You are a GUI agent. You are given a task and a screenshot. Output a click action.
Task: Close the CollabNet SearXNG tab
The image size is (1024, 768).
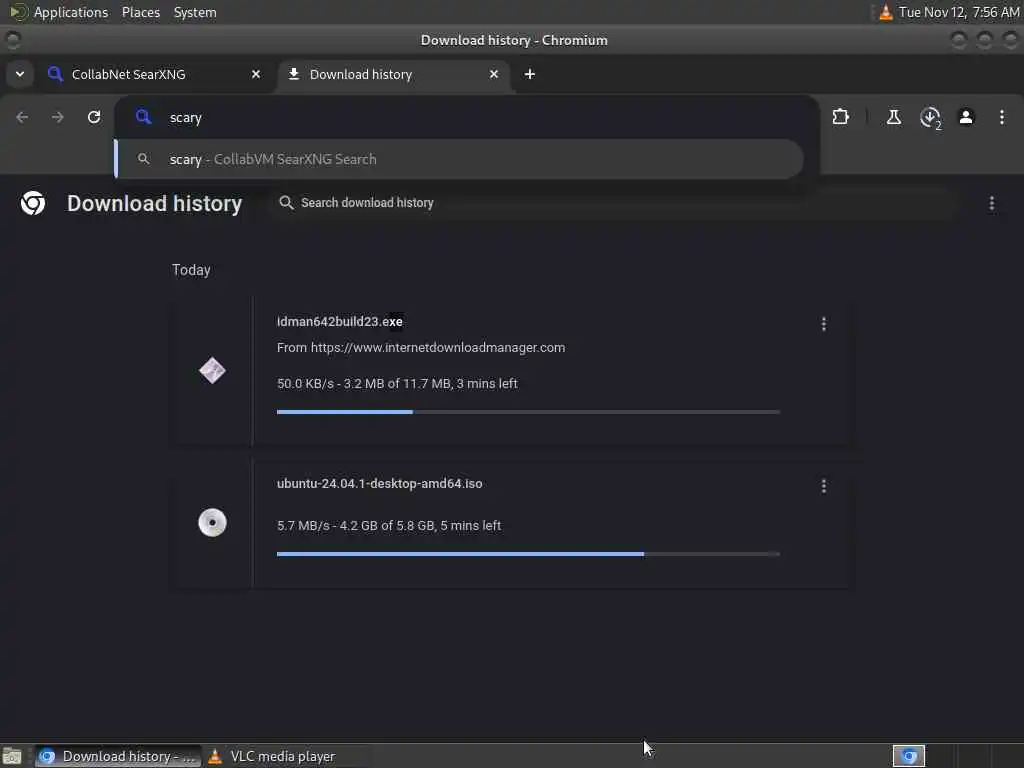[x=256, y=74]
